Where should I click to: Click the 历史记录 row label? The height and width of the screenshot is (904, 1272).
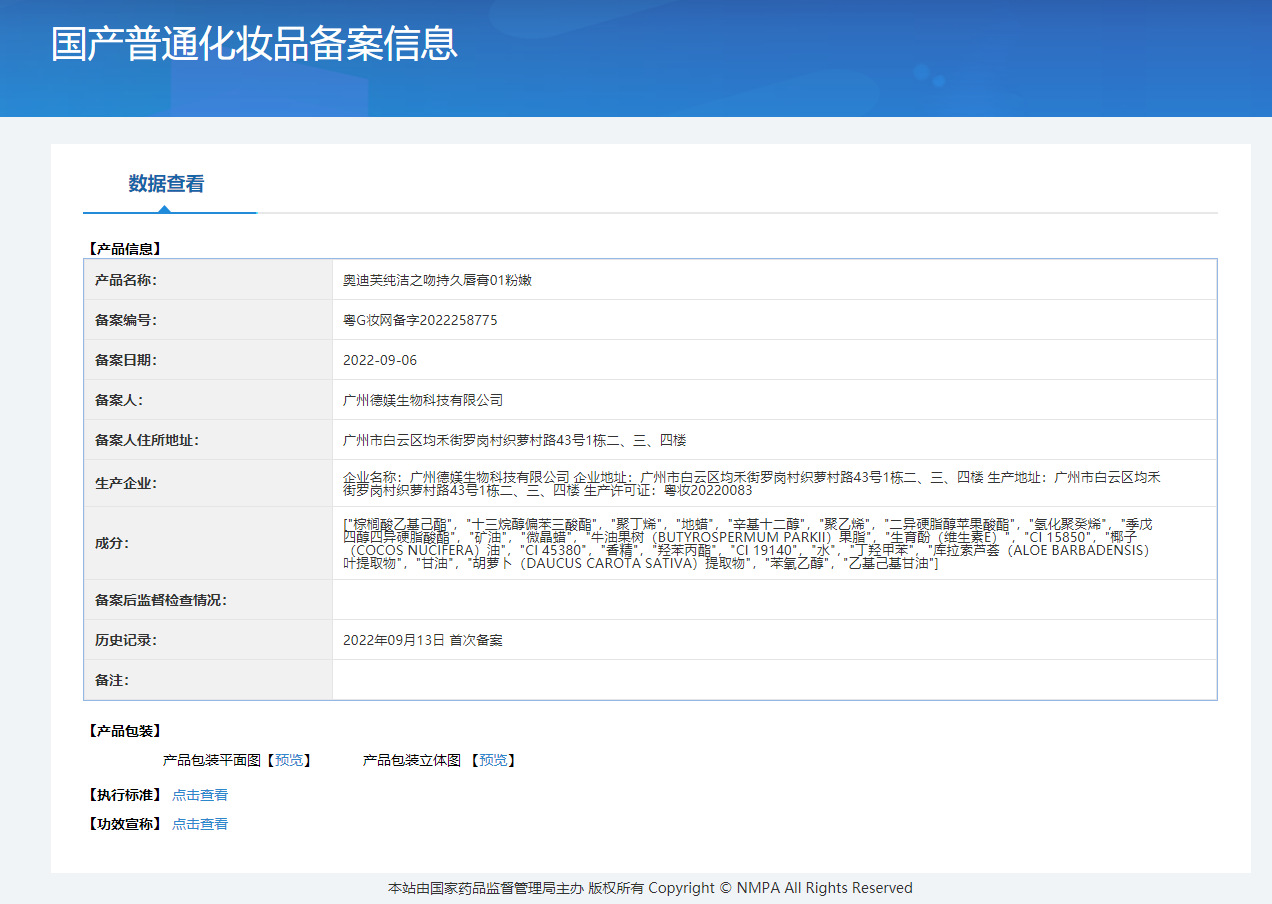[x=126, y=640]
